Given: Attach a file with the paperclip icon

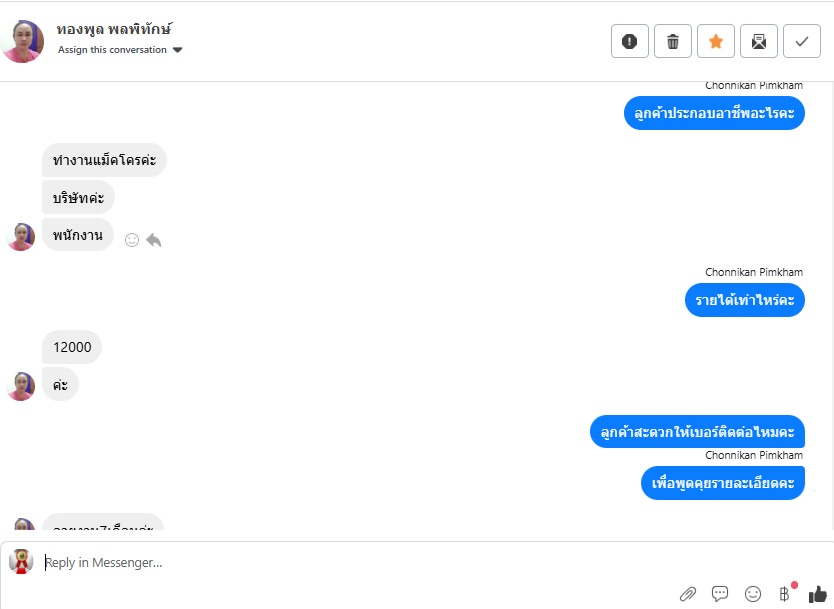Looking at the screenshot, I should (x=688, y=594).
